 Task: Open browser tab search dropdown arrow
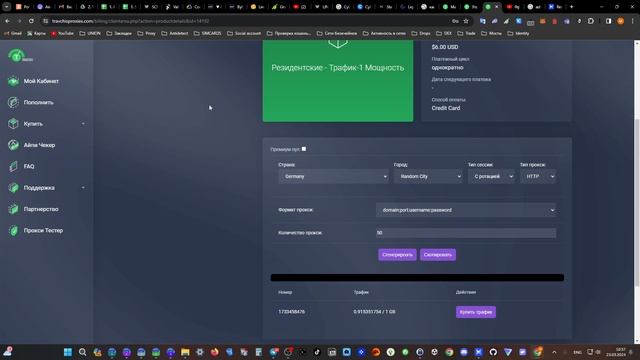[x=7, y=7]
